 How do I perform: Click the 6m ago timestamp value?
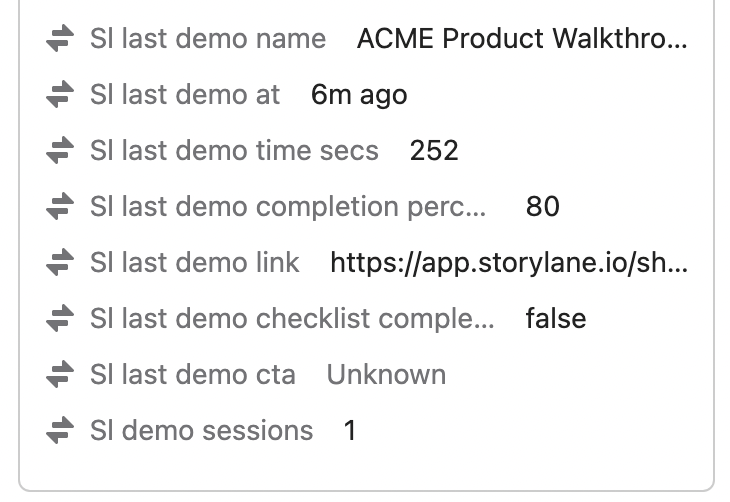pyautogui.click(x=359, y=95)
